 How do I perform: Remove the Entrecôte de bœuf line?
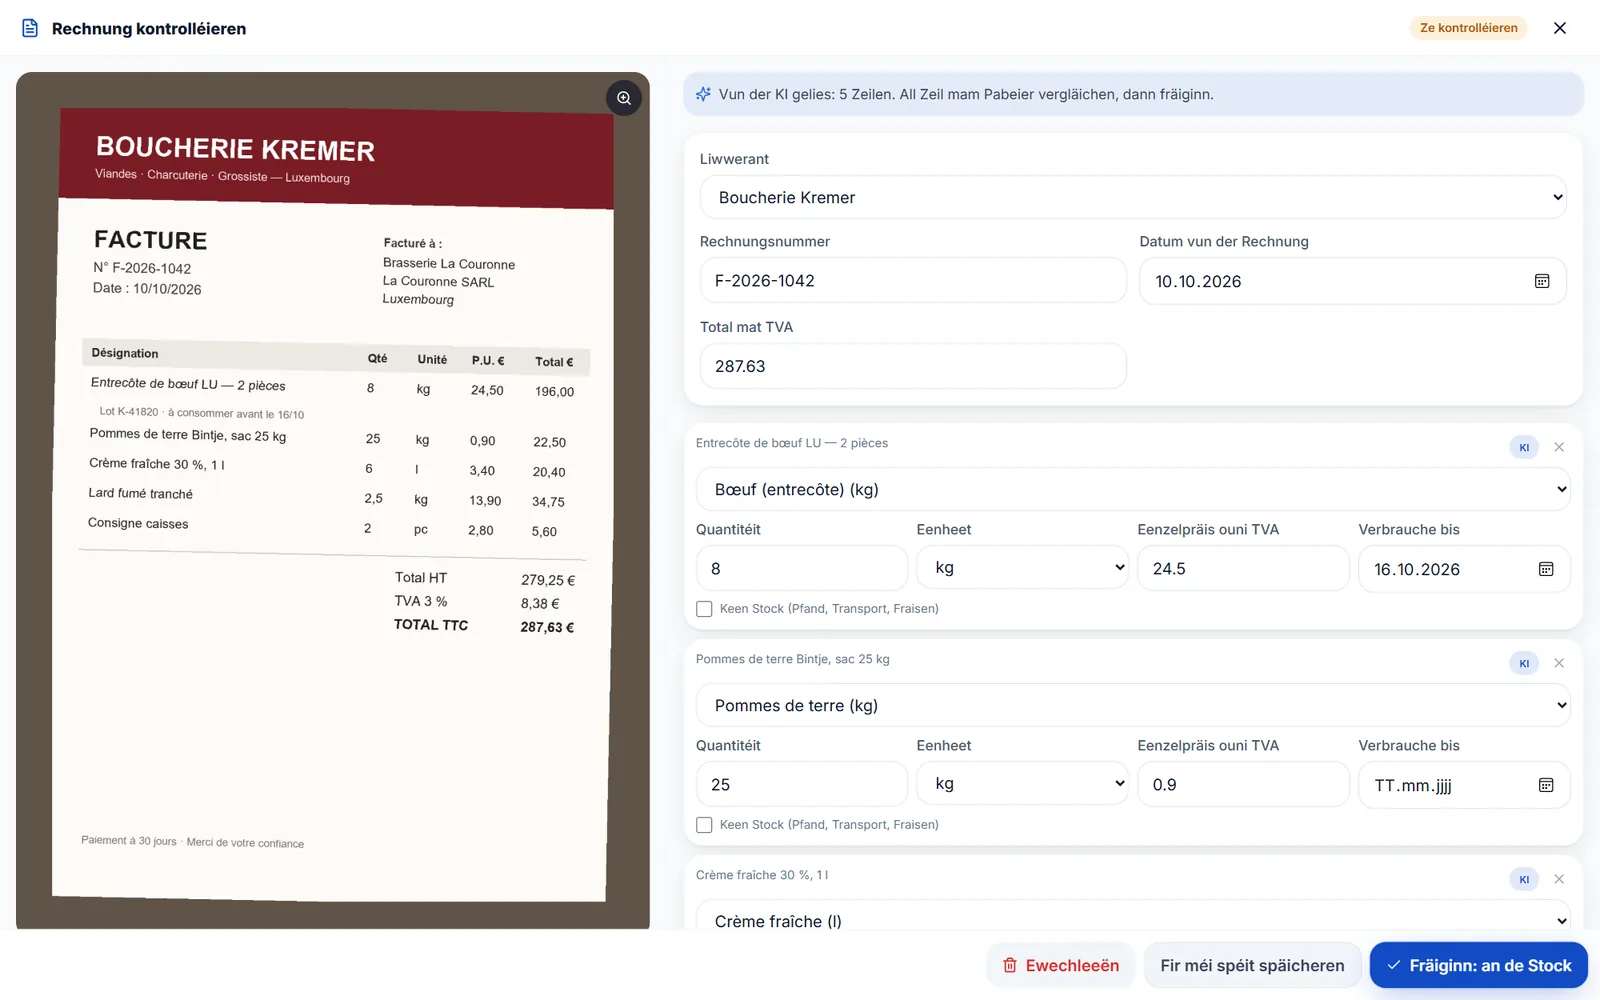[1559, 447]
